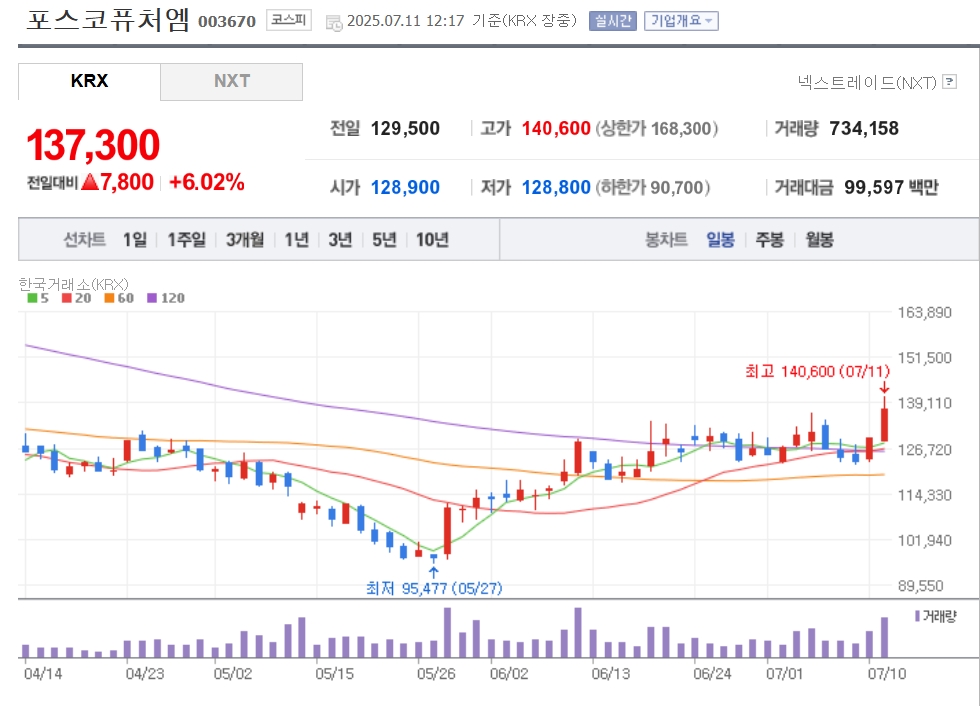Open the 기업개요 dropdown

pos(681,21)
